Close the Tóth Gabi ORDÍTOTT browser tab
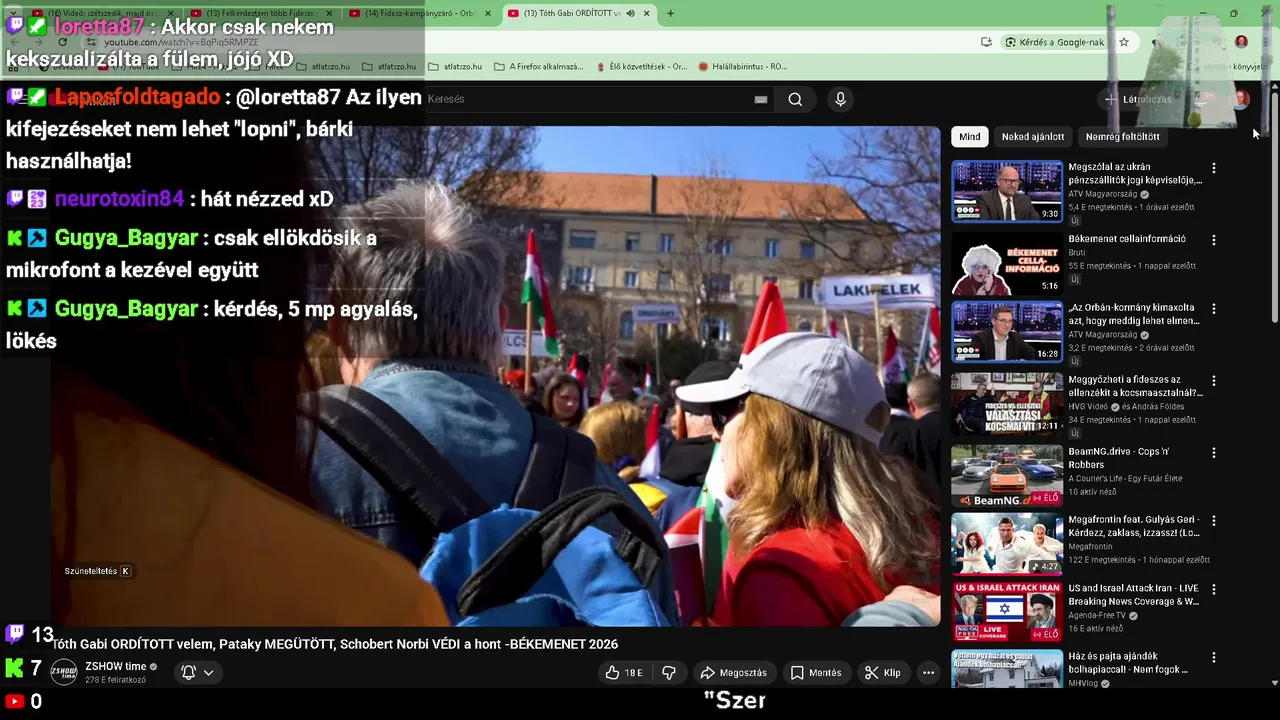The image size is (1280, 720). coord(647,13)
